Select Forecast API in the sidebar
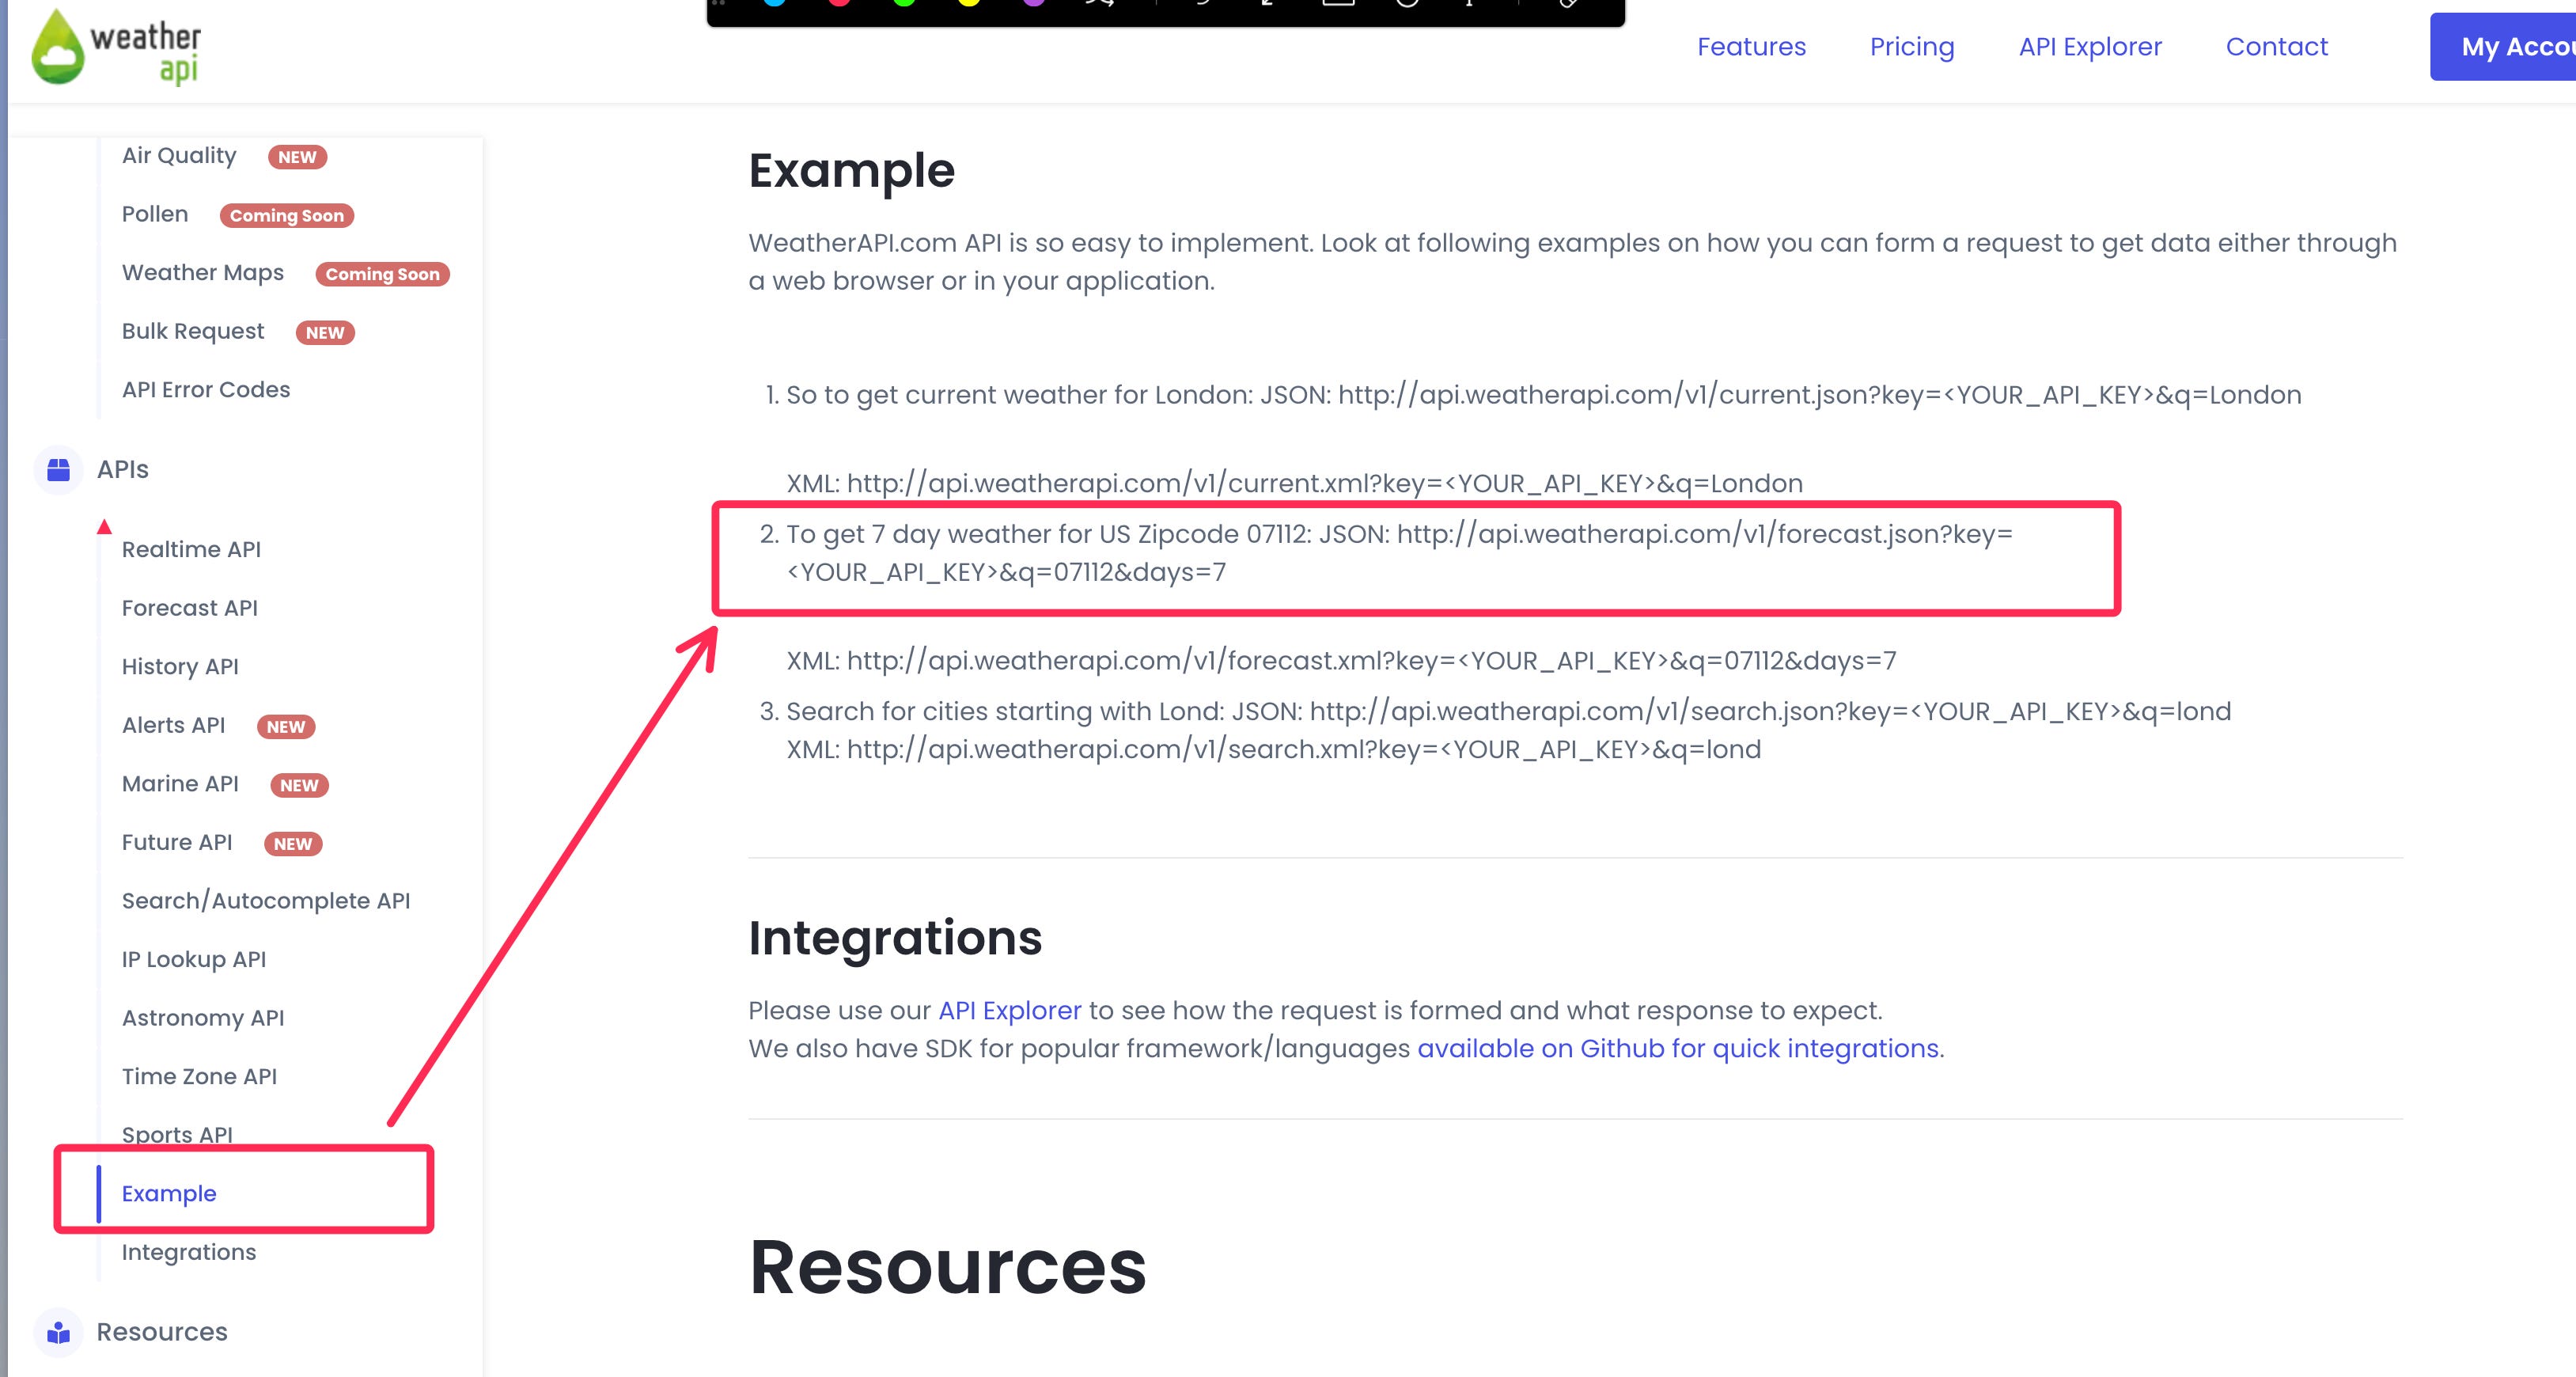This screenshot has width=2576, height=1377. click(x=190, y=608)
